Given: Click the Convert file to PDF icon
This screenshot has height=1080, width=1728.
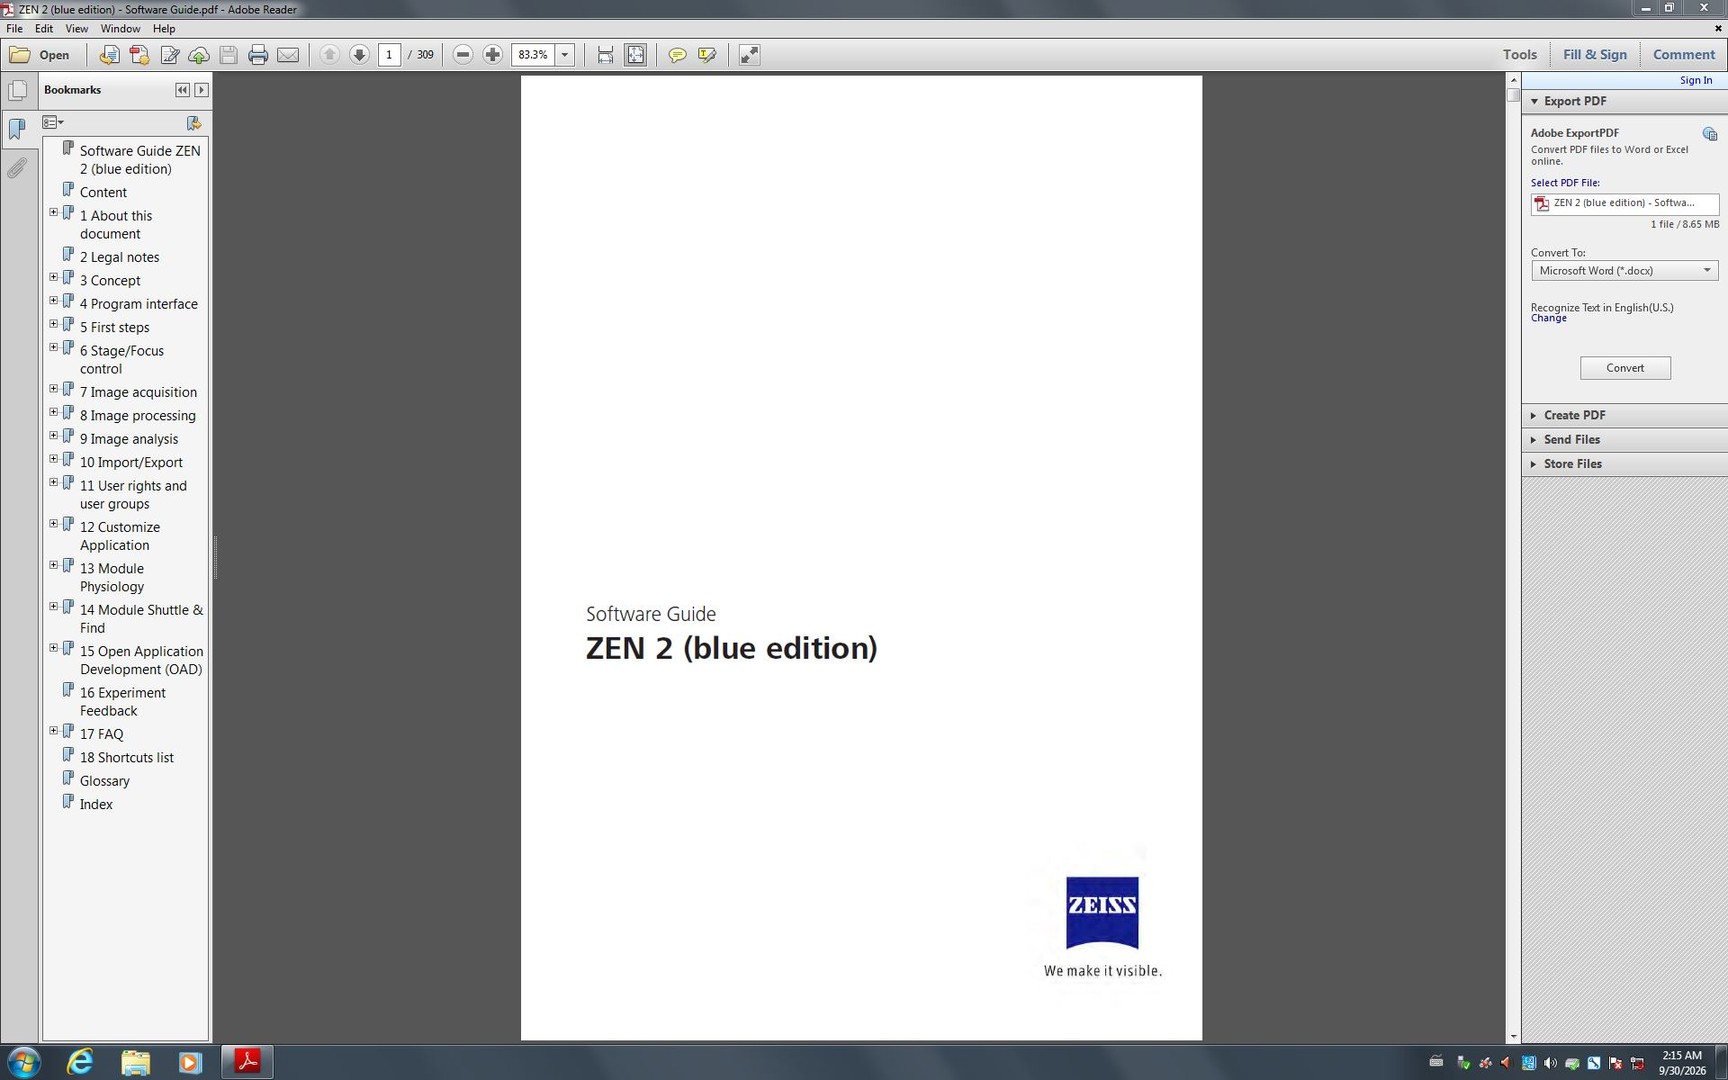Looking at the screenshot, I should pyautogui.click(x=140, y=55).
